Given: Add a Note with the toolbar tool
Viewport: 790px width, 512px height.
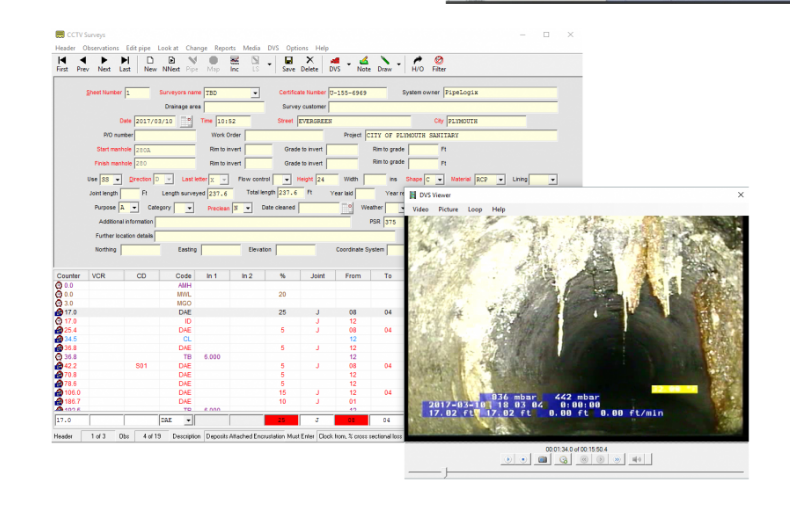Looking at the screenshot, I should tap(364, 64).
